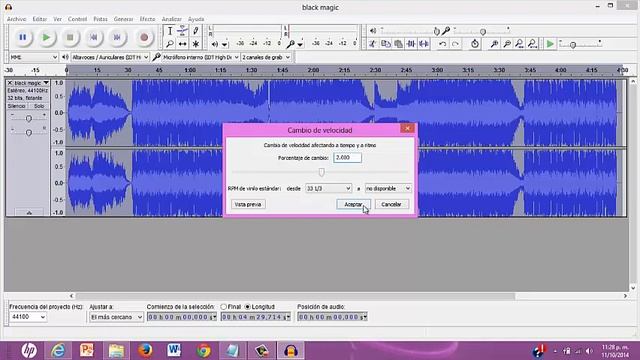Image resolution: width=640 pixels, height=360 pixels.
Task: Open the Archivo menu
Action: (x=16, y=19)
